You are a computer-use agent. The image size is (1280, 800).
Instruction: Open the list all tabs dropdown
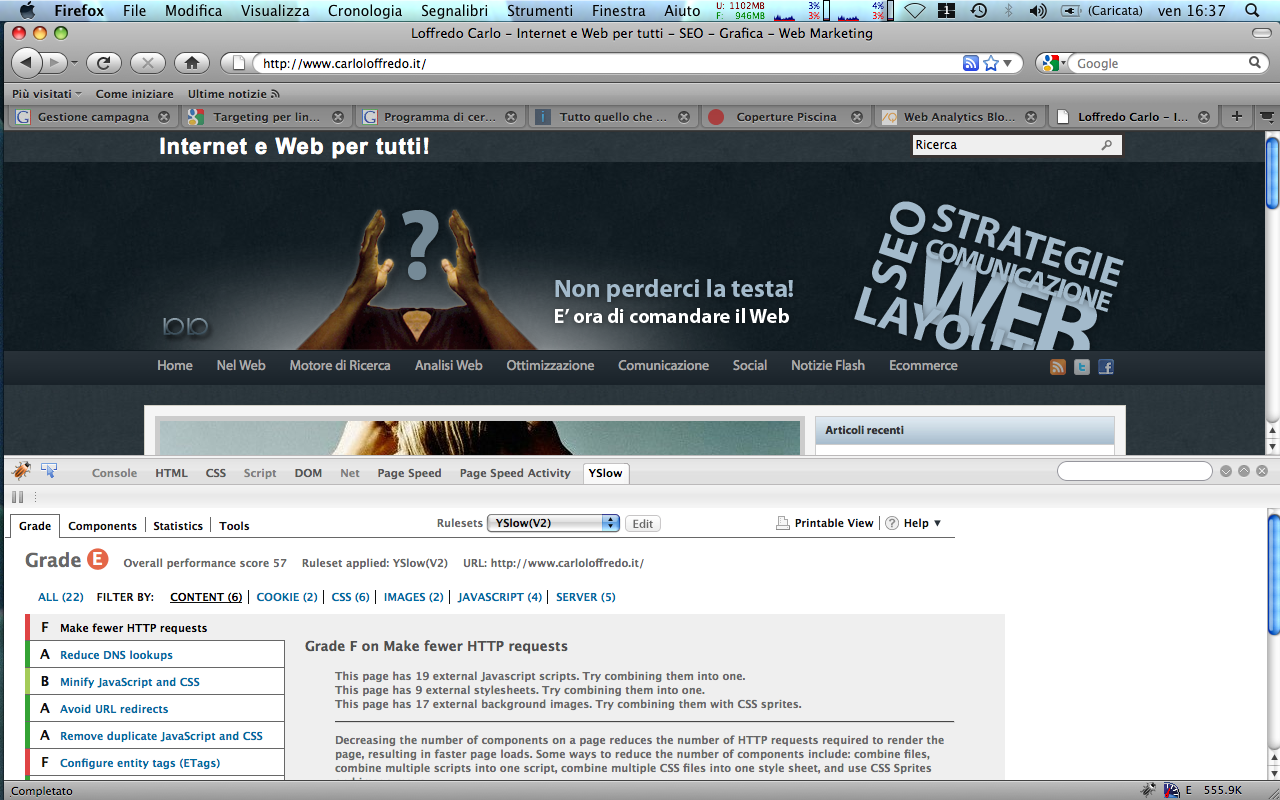(1268, 116)
